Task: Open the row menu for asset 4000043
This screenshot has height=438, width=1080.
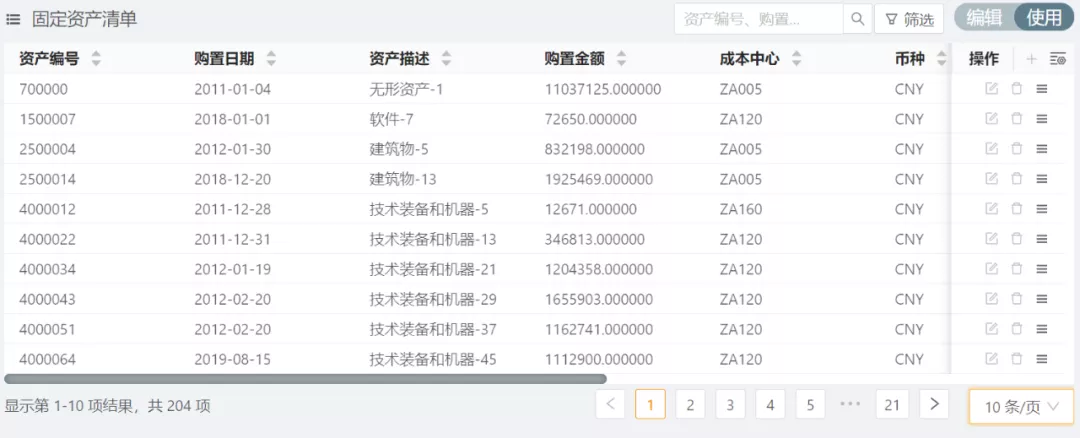Action: 1041,299
